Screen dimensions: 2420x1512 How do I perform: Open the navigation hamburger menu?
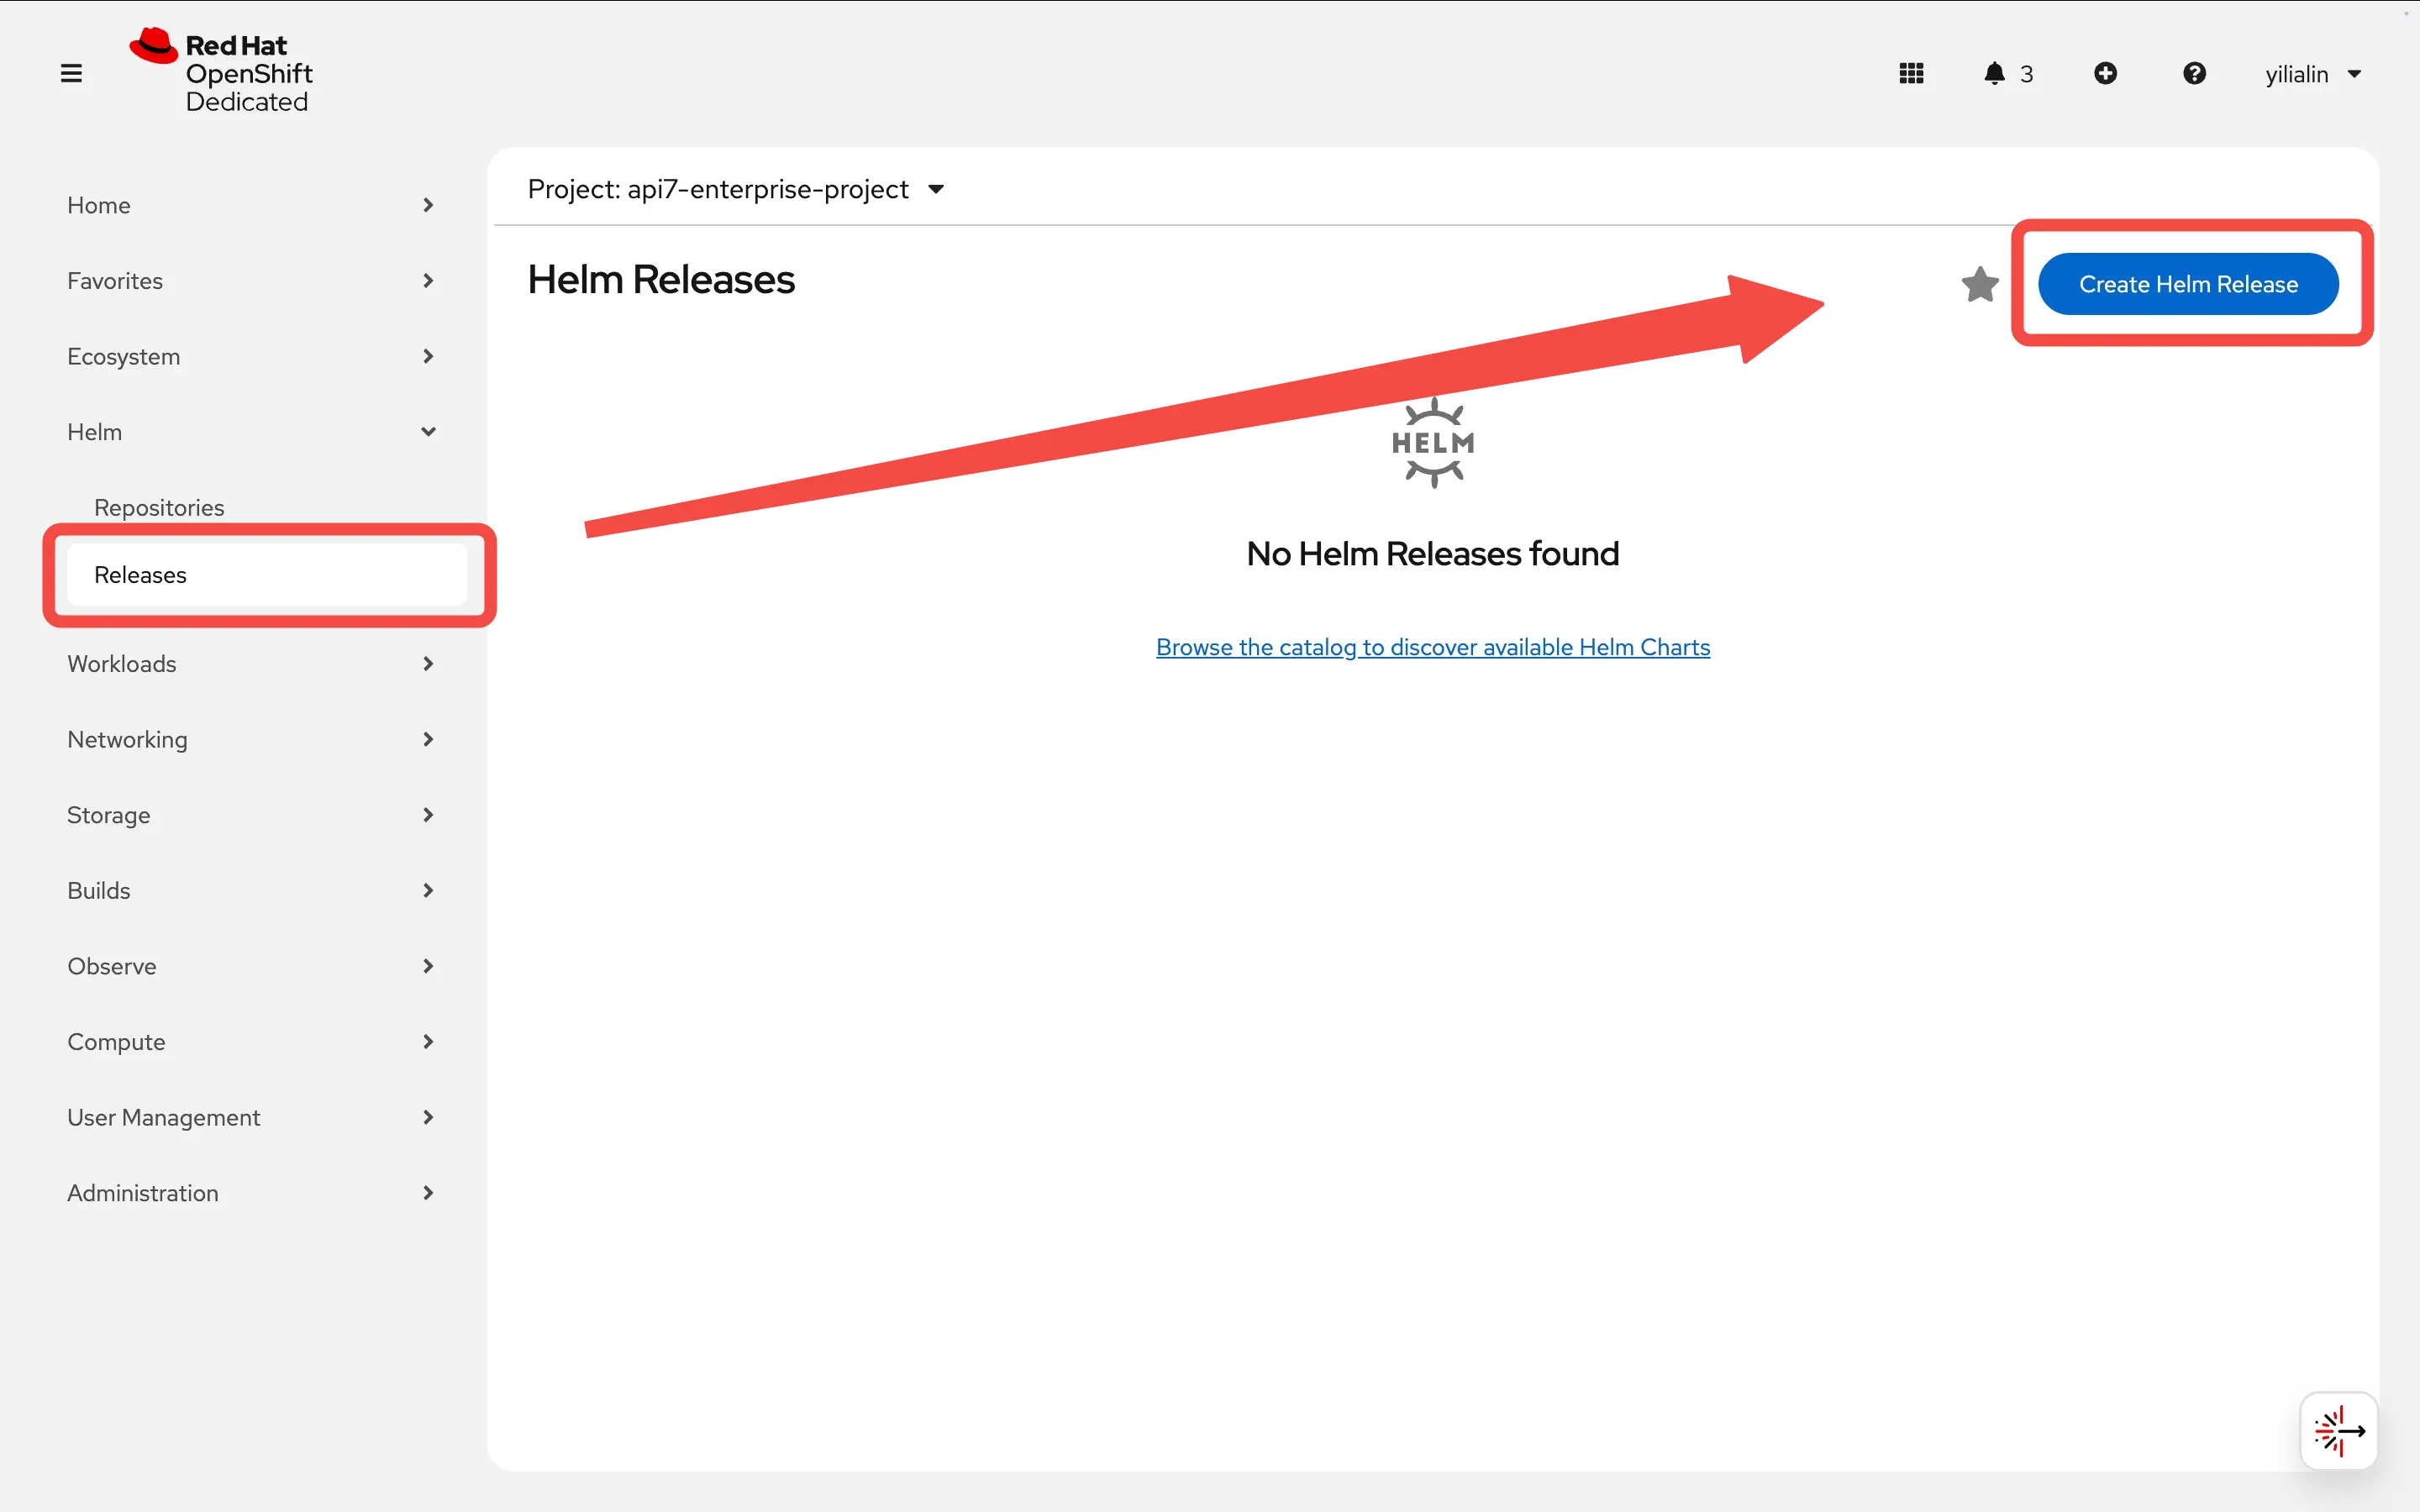pos(71,72)
